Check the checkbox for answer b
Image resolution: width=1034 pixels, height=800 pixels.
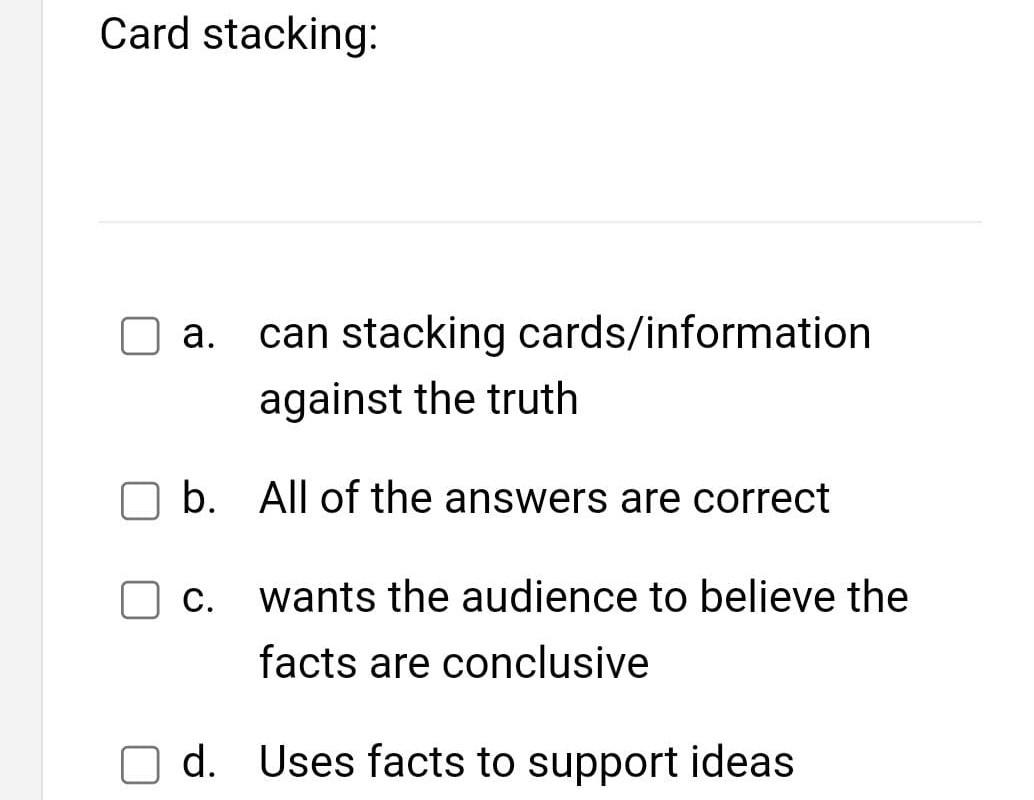point(140,502)
